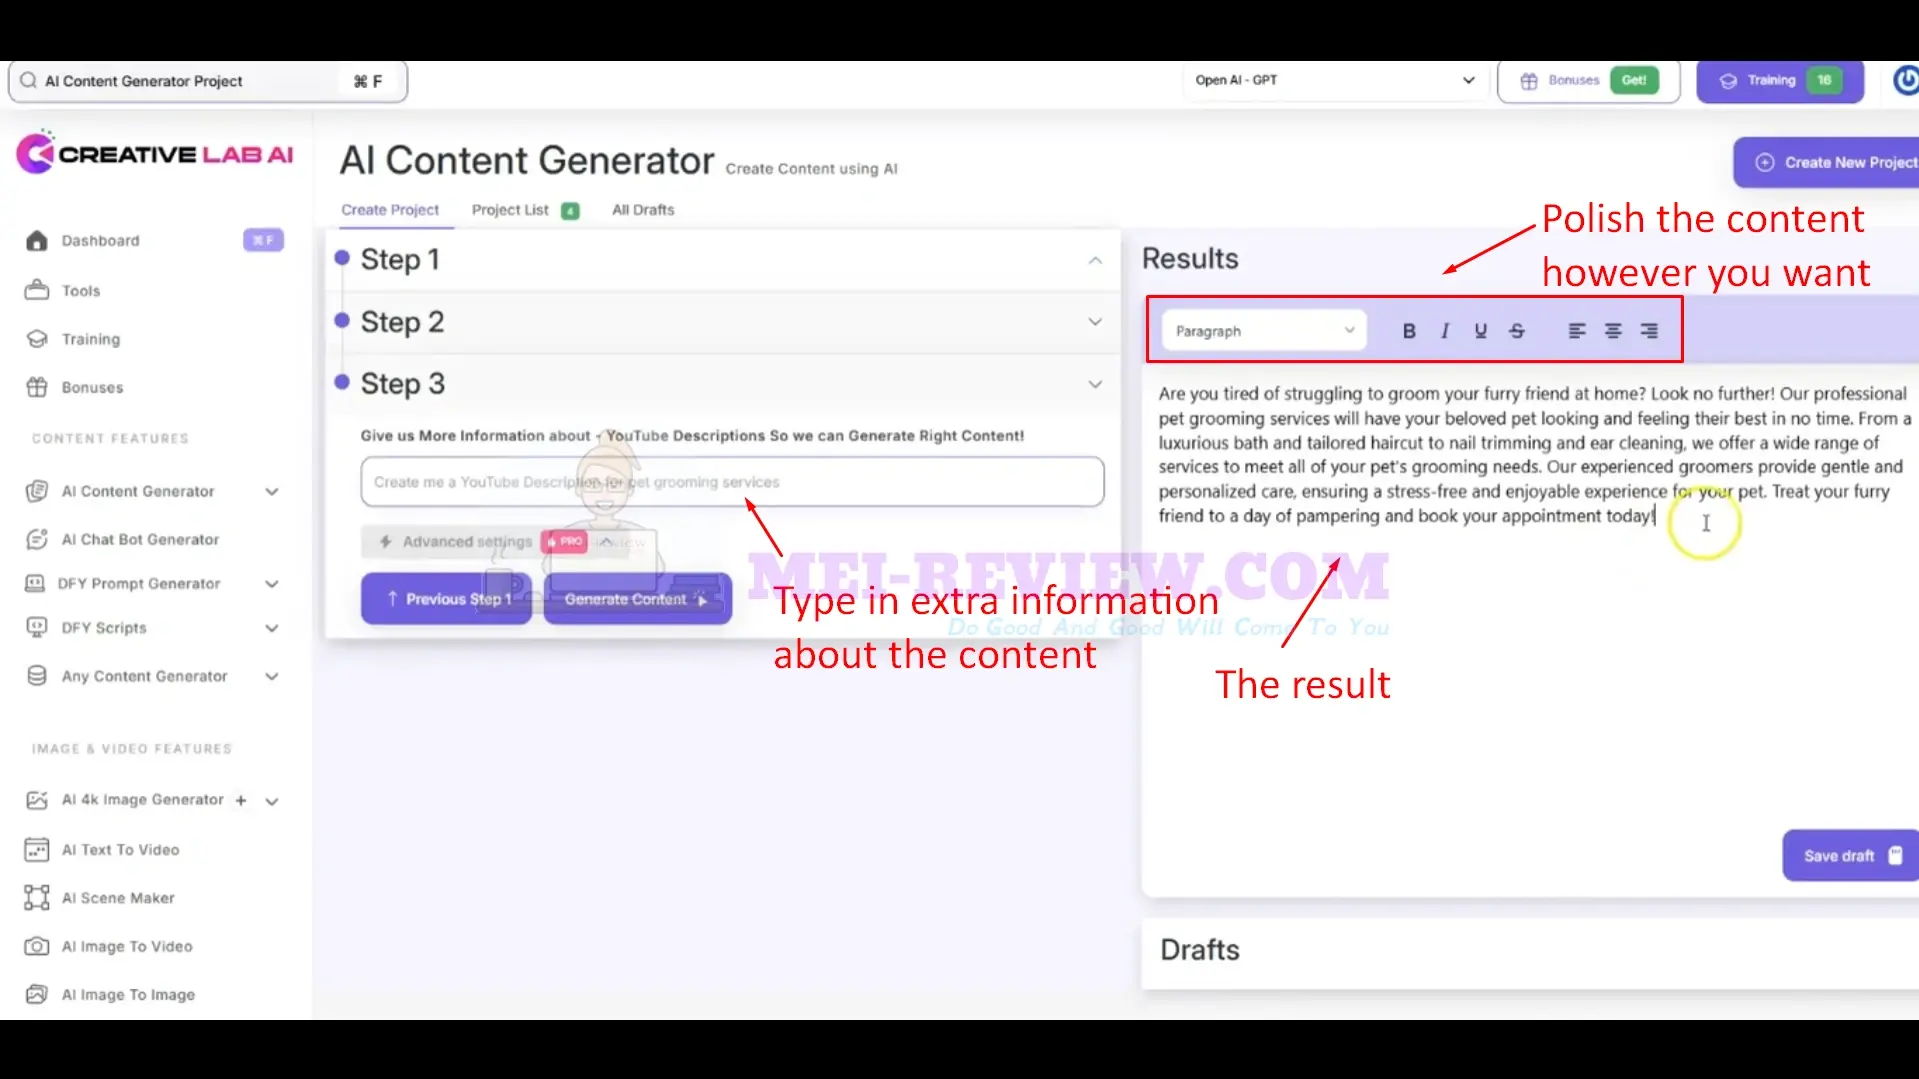Apply italic formatting to result text

point(1445,331)
